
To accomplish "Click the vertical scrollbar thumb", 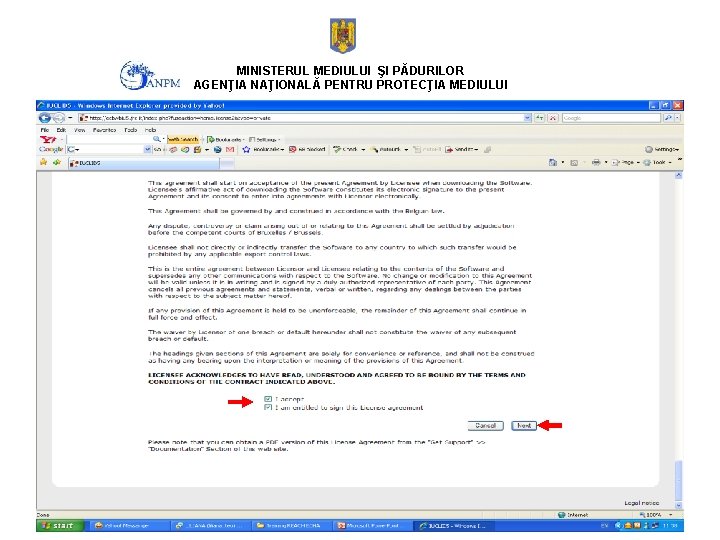I will coord(678,480).
